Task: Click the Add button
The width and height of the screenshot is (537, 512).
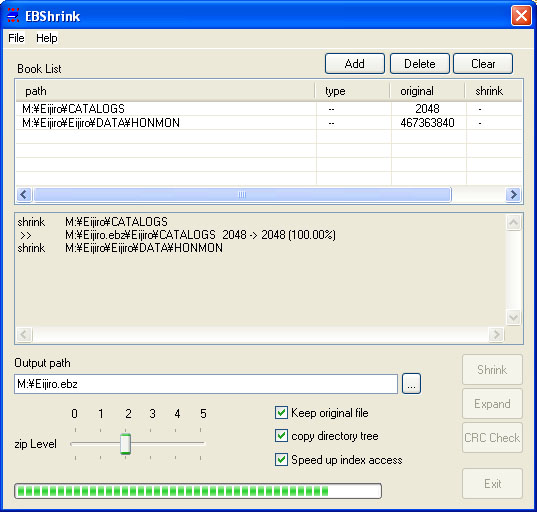Action: click(355, 64)
